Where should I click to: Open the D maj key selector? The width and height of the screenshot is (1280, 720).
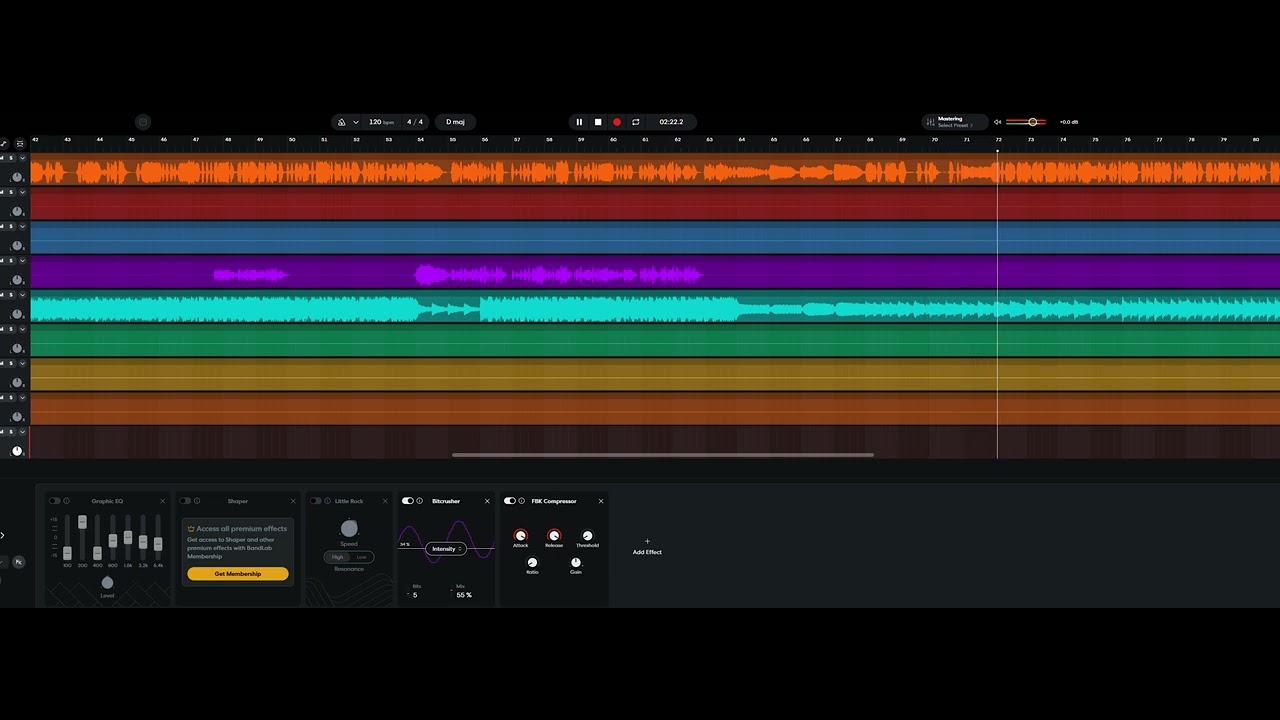pyautogui.click(x=455, y=122)
